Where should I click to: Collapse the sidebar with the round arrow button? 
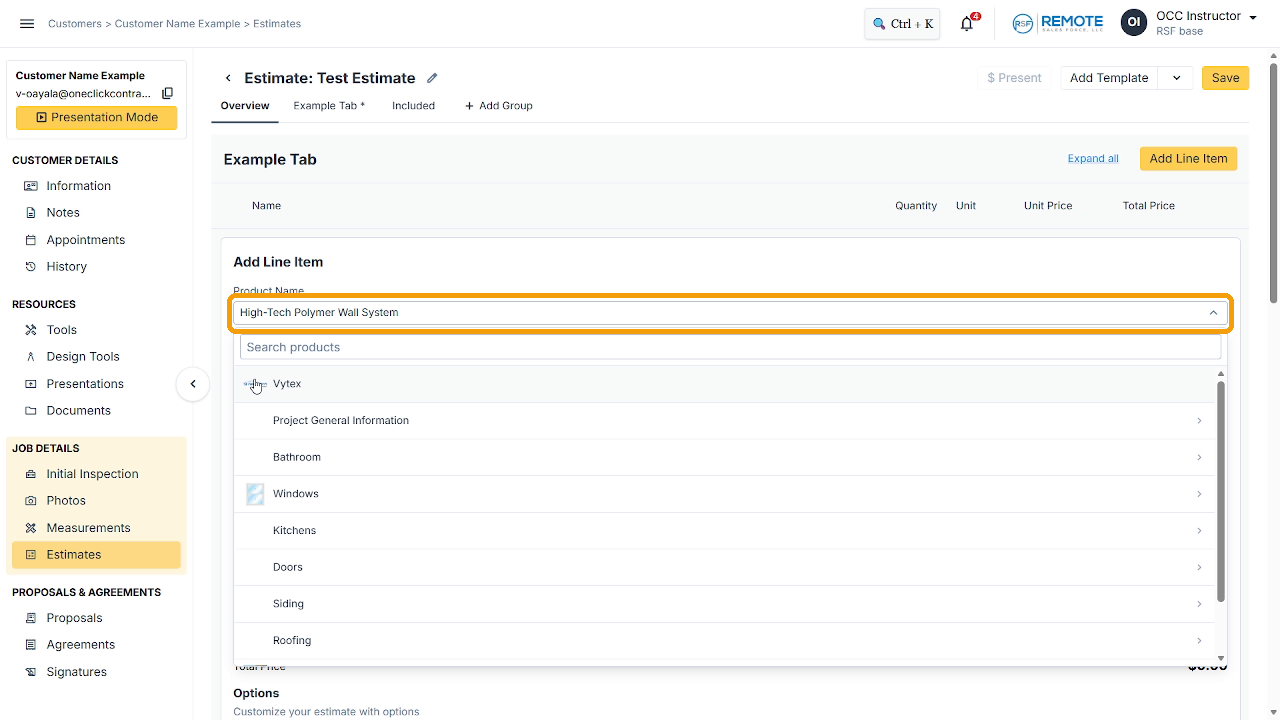[x=193, y=384]
